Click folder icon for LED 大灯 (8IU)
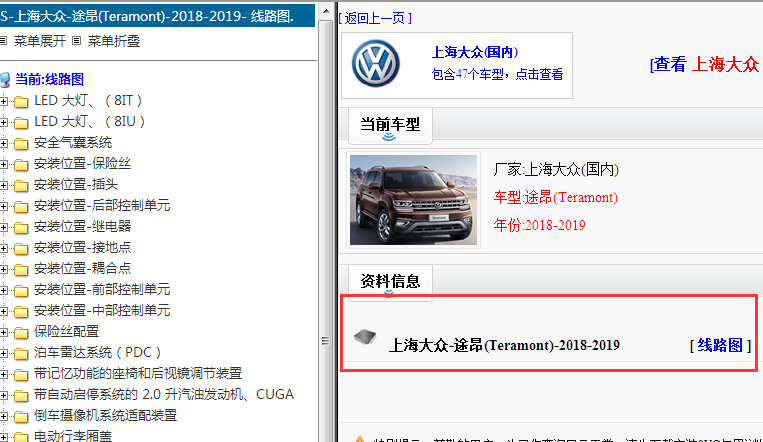The height and width of the screenshot is (442, 763). pyautogui.click(x=21, y=122)
